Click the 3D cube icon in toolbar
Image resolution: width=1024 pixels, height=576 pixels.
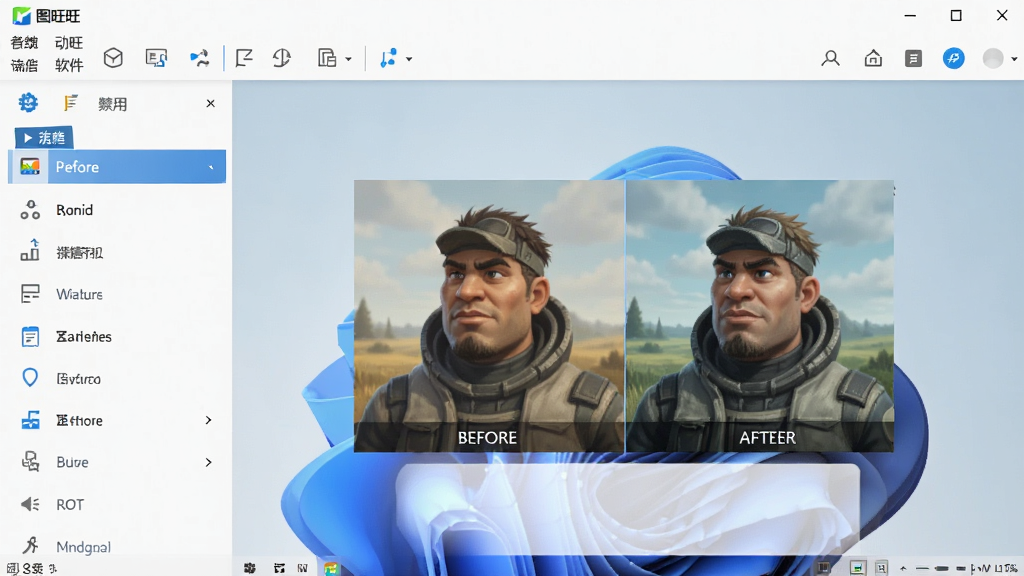(x=113, y=58)
